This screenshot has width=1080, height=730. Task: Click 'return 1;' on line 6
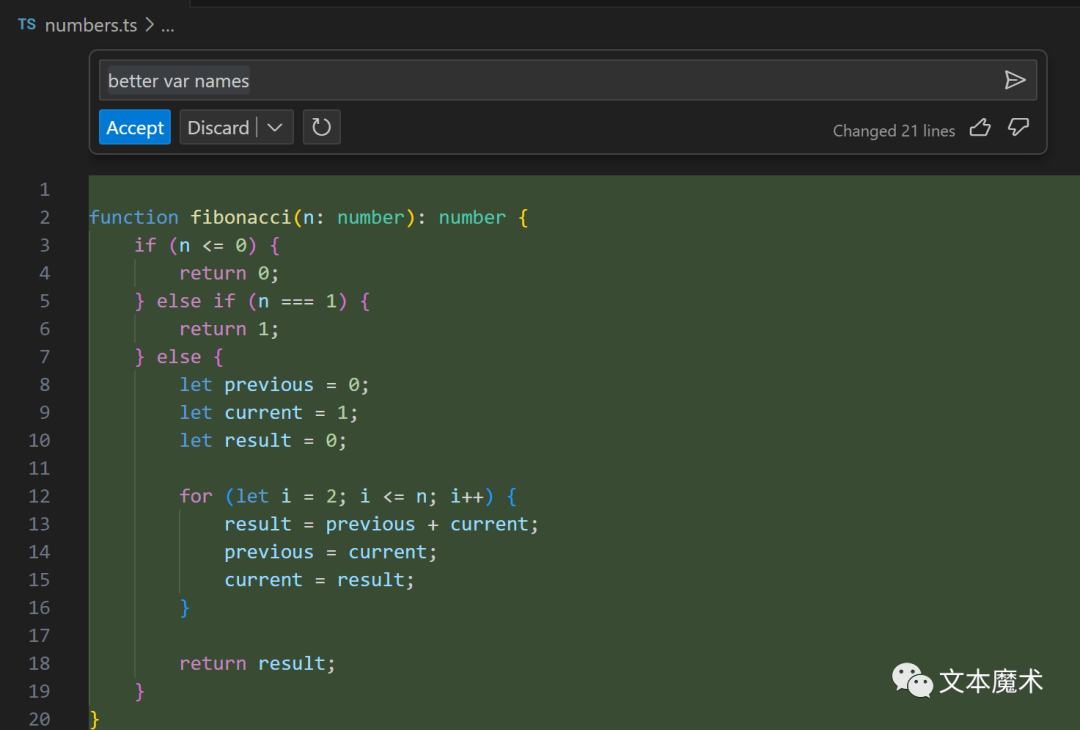229,329
